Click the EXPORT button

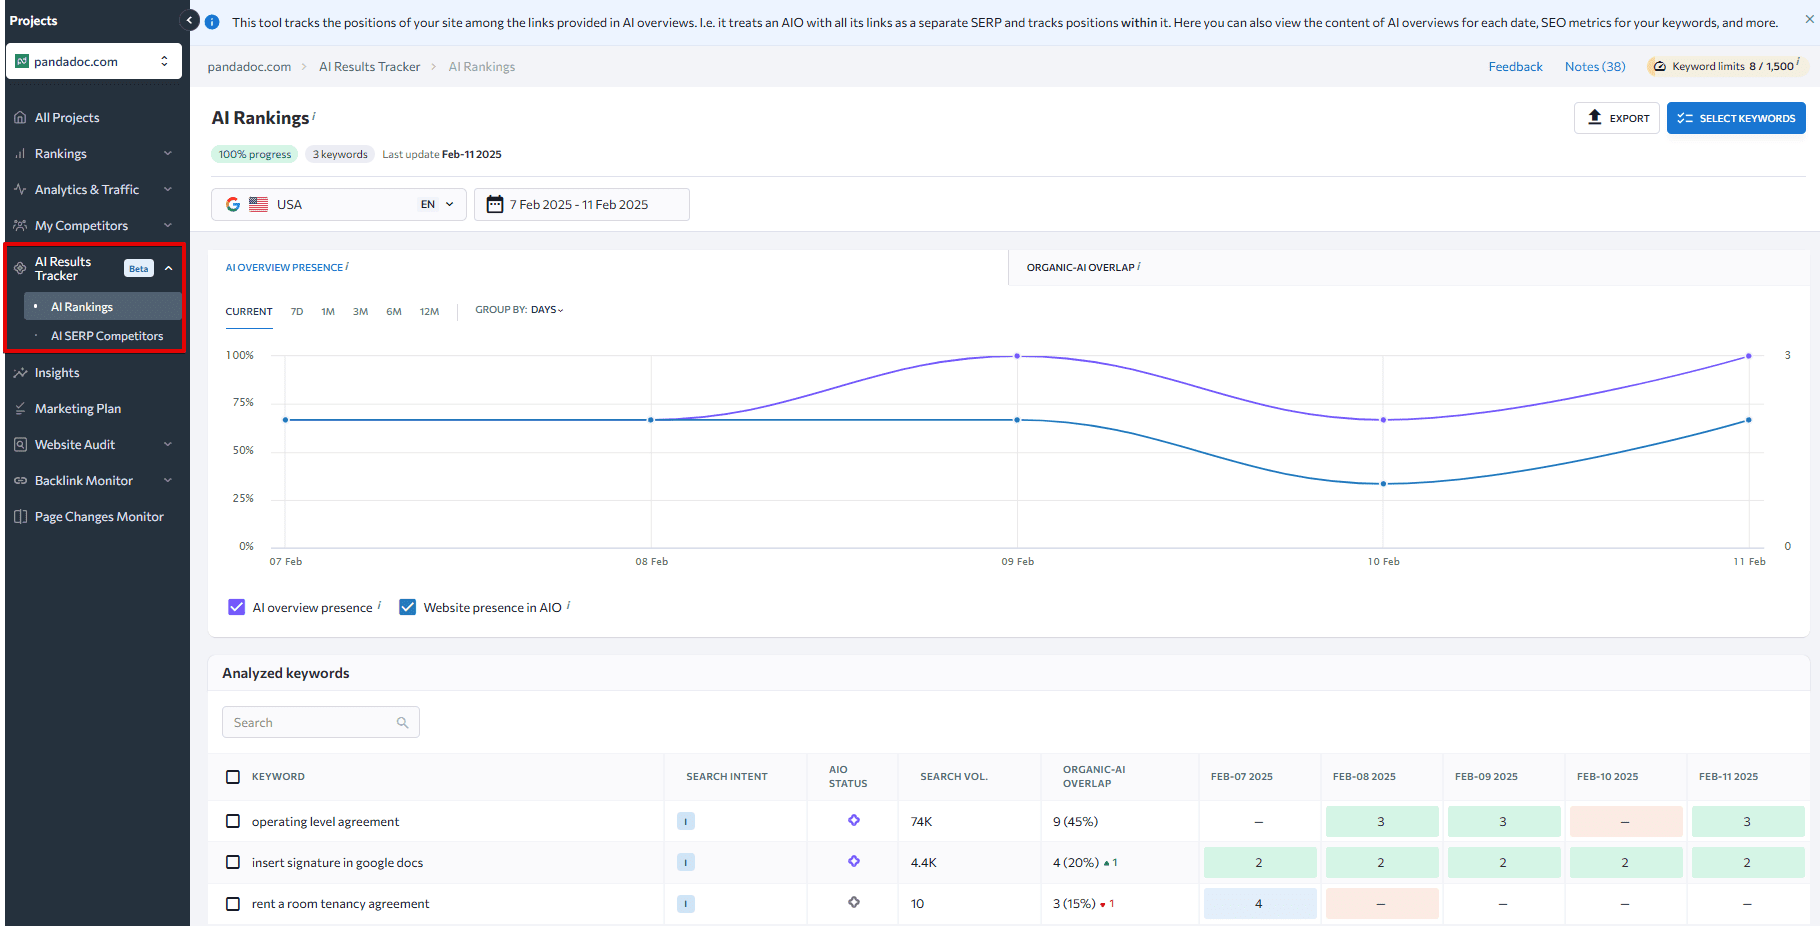click(1617, 118)
